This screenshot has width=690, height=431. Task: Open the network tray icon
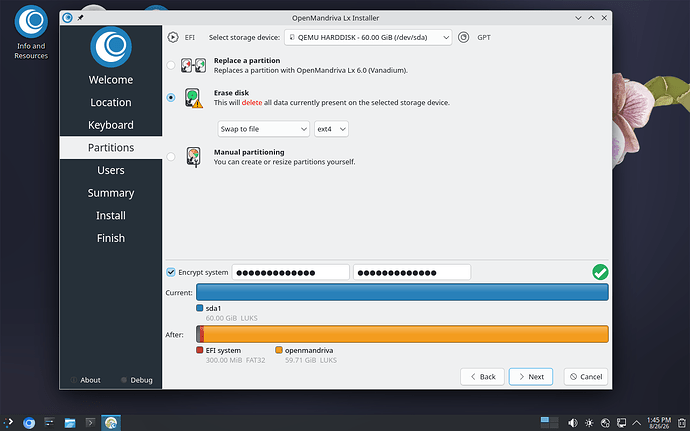605,423
